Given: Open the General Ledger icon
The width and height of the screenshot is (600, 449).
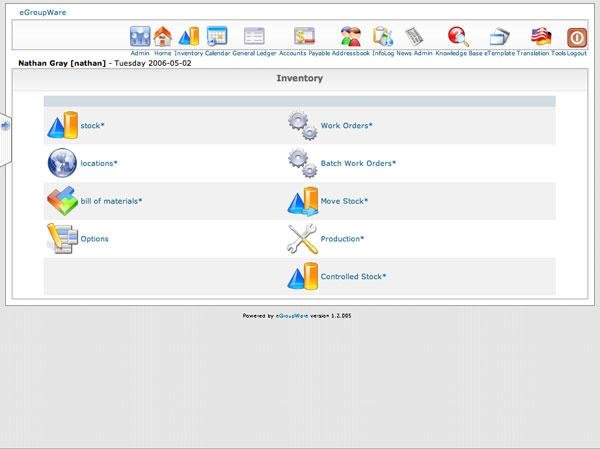Looking at the screenshot, I should click(x=254, y=36).
